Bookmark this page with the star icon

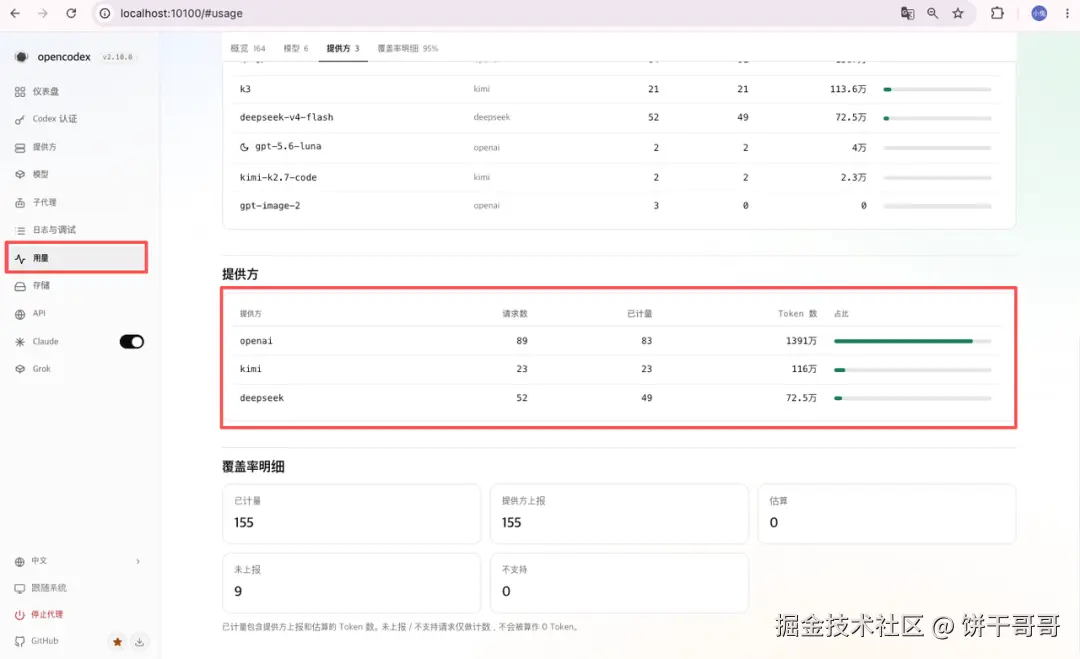click(x=958, y=13)
